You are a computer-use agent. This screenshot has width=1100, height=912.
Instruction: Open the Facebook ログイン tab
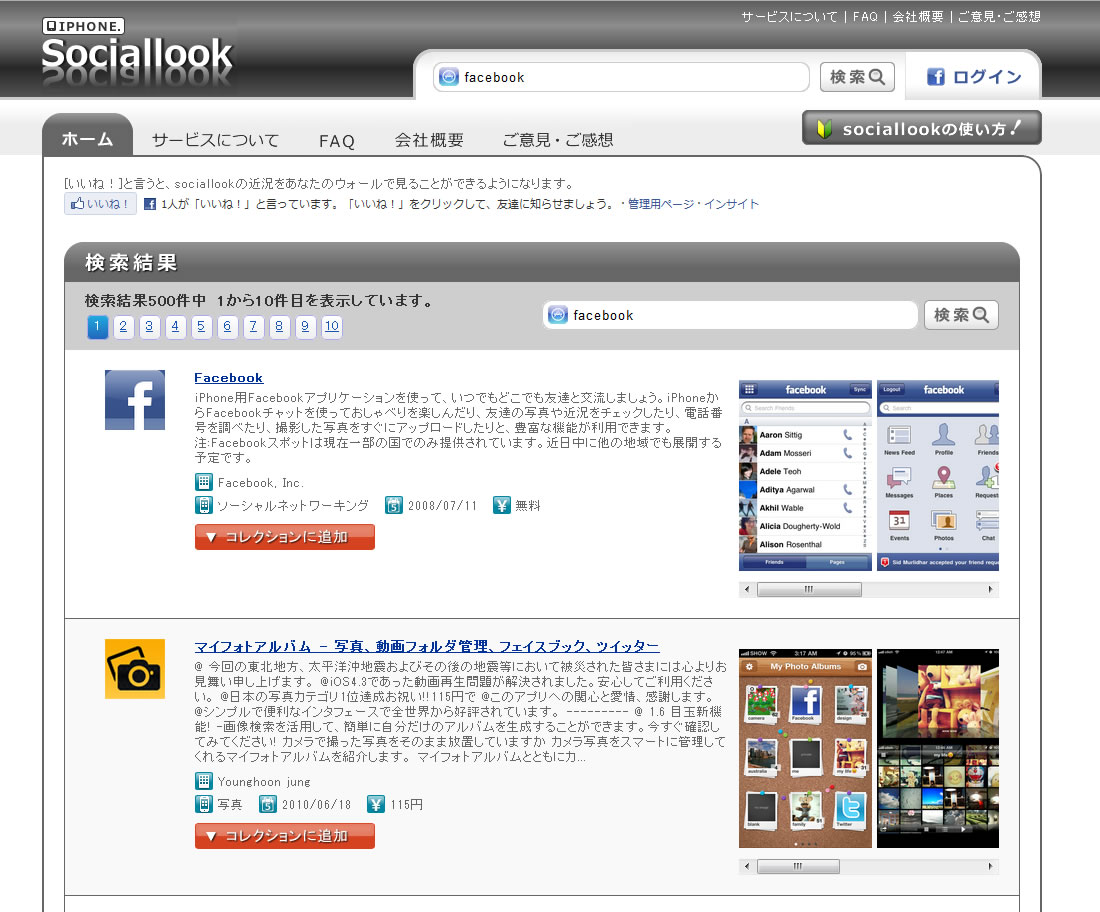(x=974, y=77)
